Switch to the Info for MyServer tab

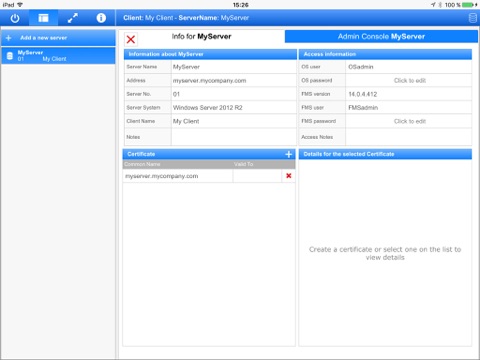[201, 37]
